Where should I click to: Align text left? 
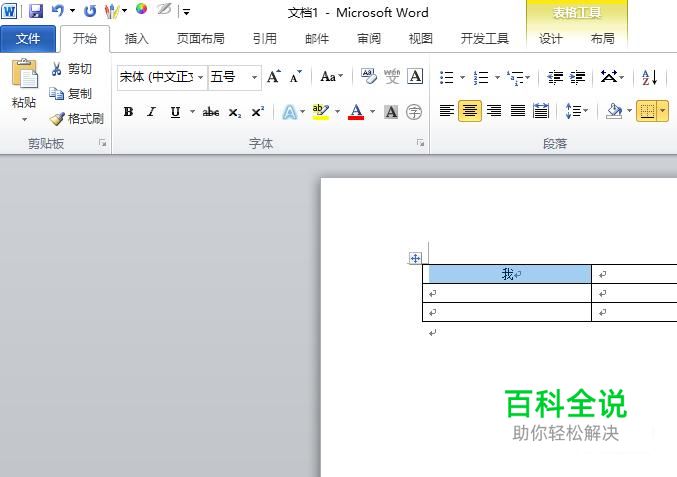pos(446,111)
